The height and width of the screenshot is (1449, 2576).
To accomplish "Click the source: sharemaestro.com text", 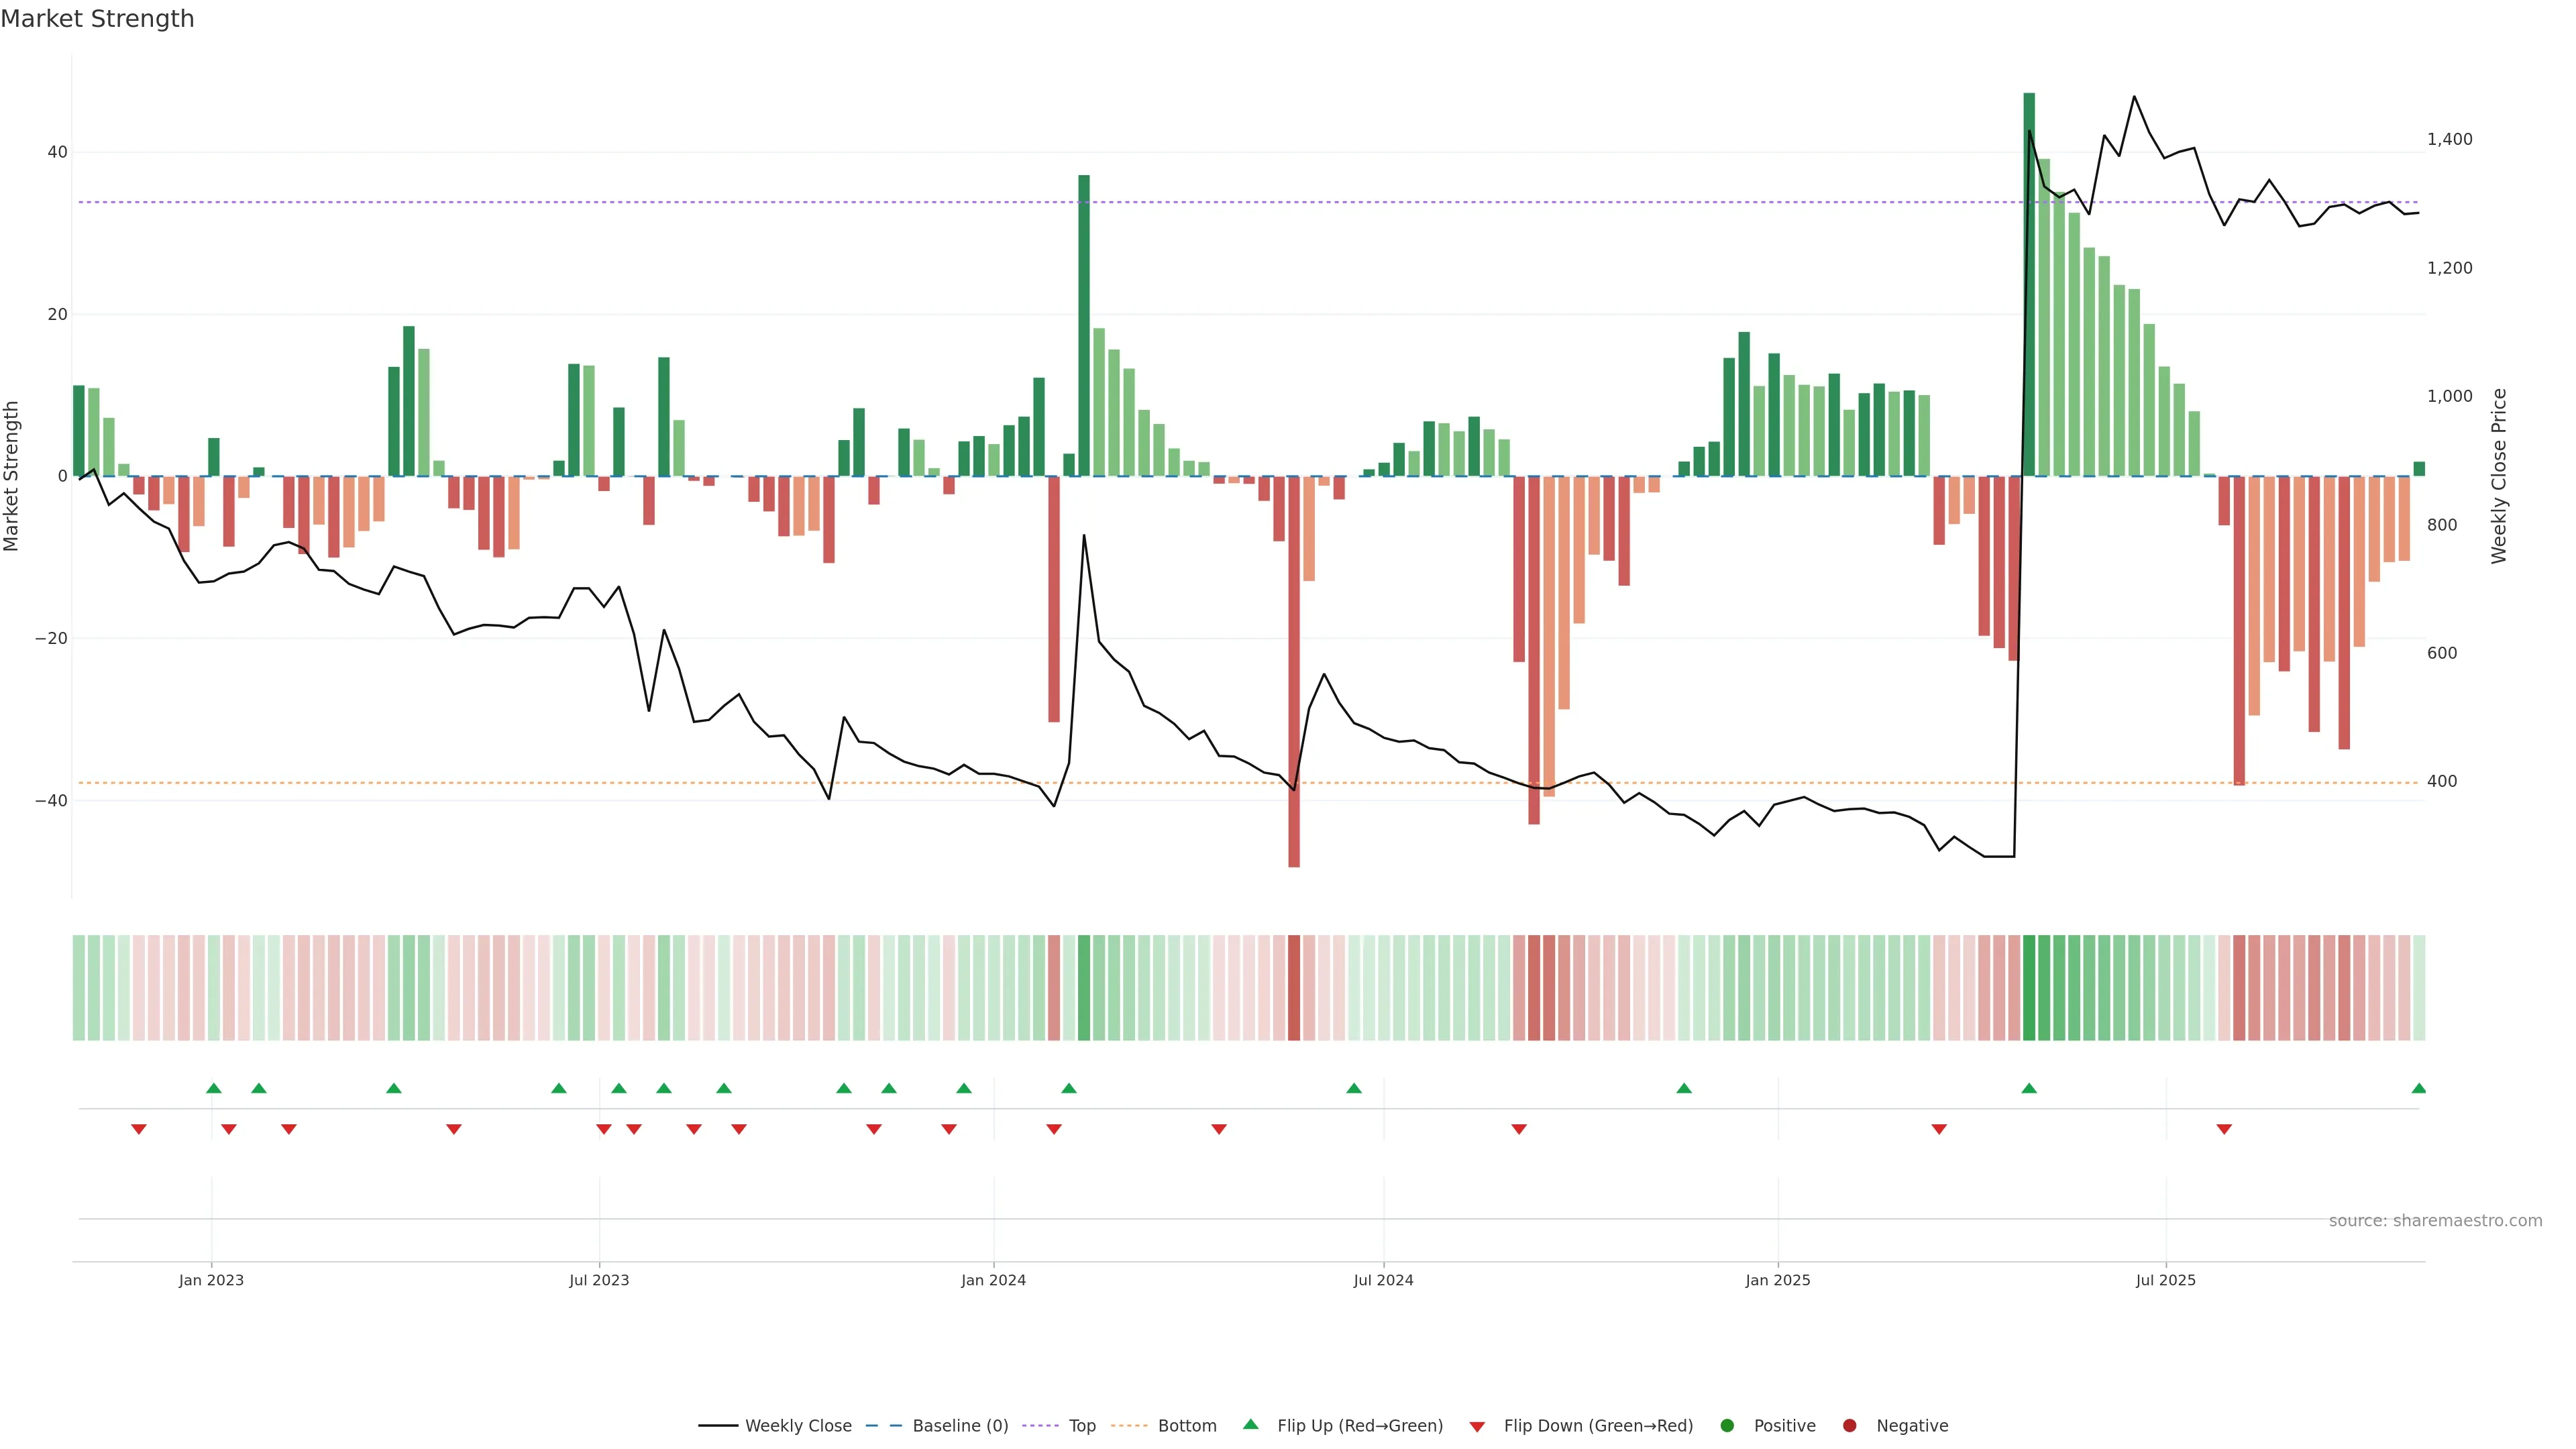I will pyautogui.click(x=2435, y=1220).
